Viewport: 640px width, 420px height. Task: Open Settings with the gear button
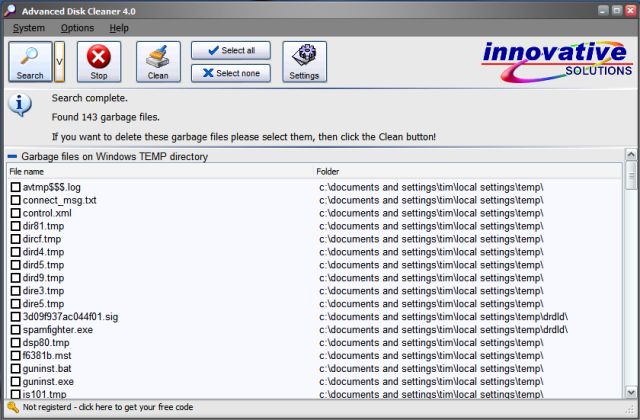point(304,62)
